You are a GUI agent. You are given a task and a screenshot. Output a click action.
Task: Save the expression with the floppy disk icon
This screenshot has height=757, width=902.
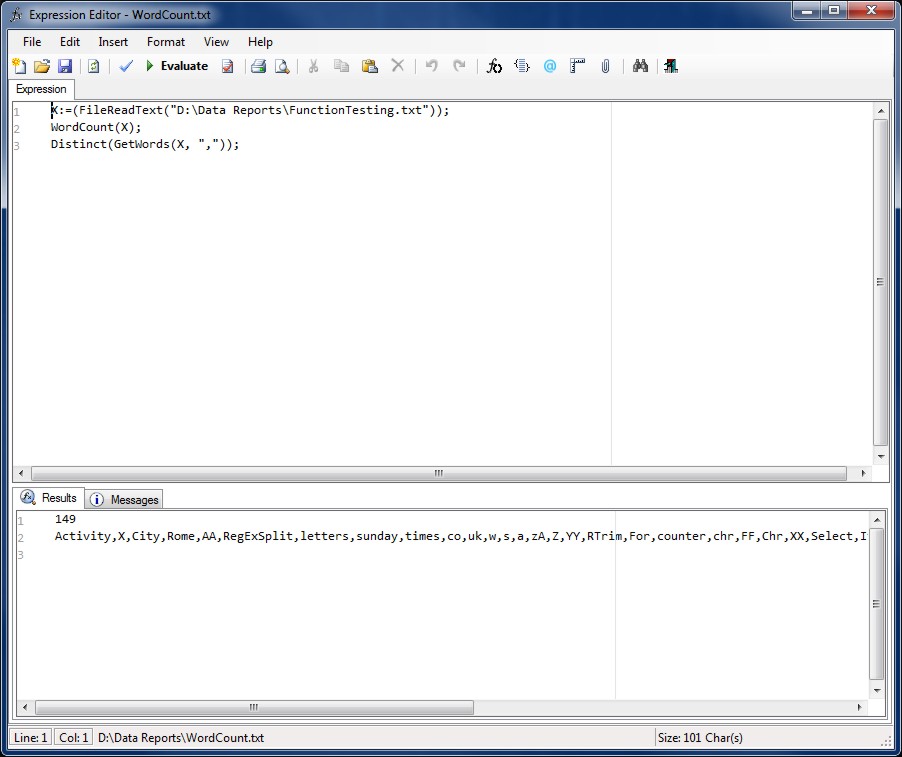pos(65,66)
